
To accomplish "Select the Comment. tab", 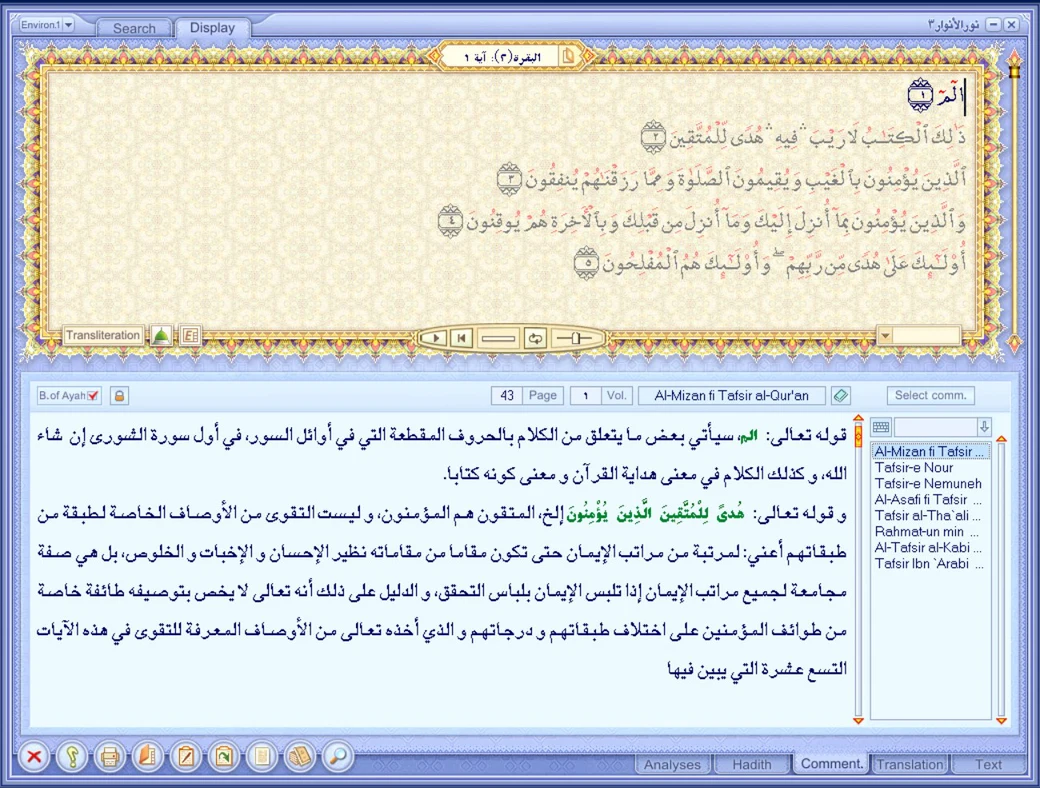I will click(832, 763).
